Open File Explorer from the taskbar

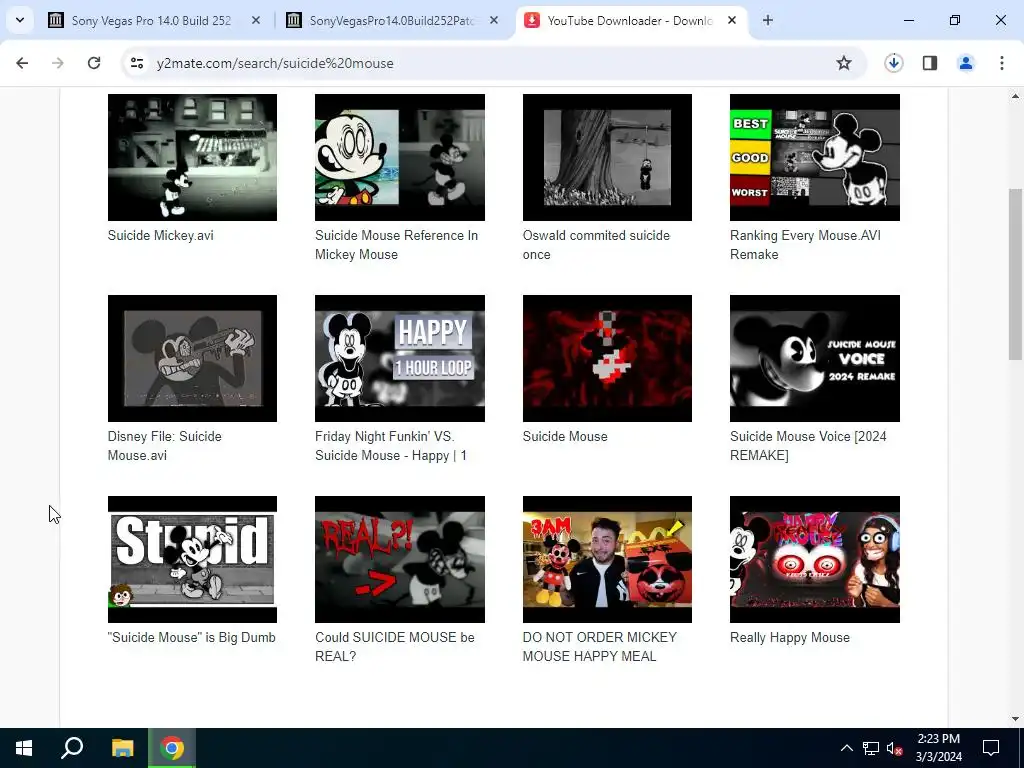click(123, 748)
